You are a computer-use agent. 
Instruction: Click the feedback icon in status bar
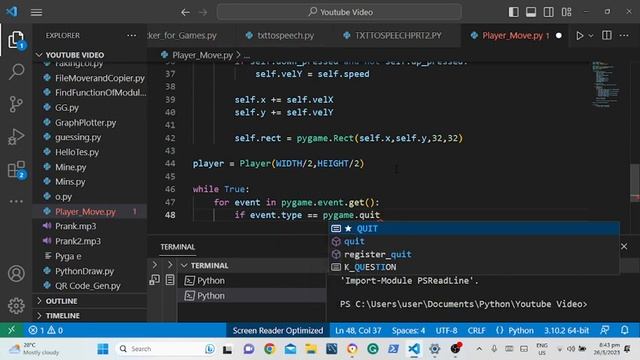click(x=605, y=330)
